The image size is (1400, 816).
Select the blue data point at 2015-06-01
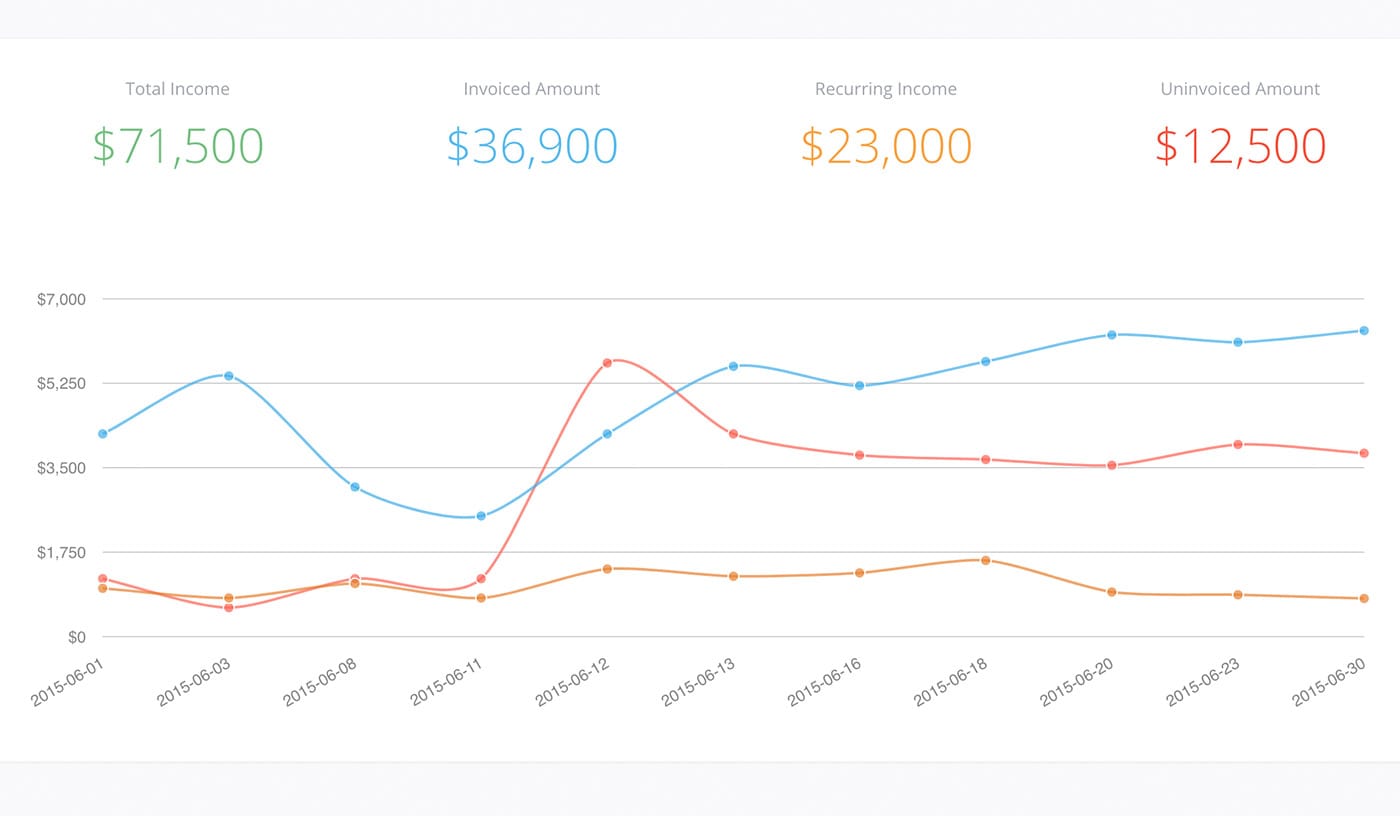click(x=102, y=434)
